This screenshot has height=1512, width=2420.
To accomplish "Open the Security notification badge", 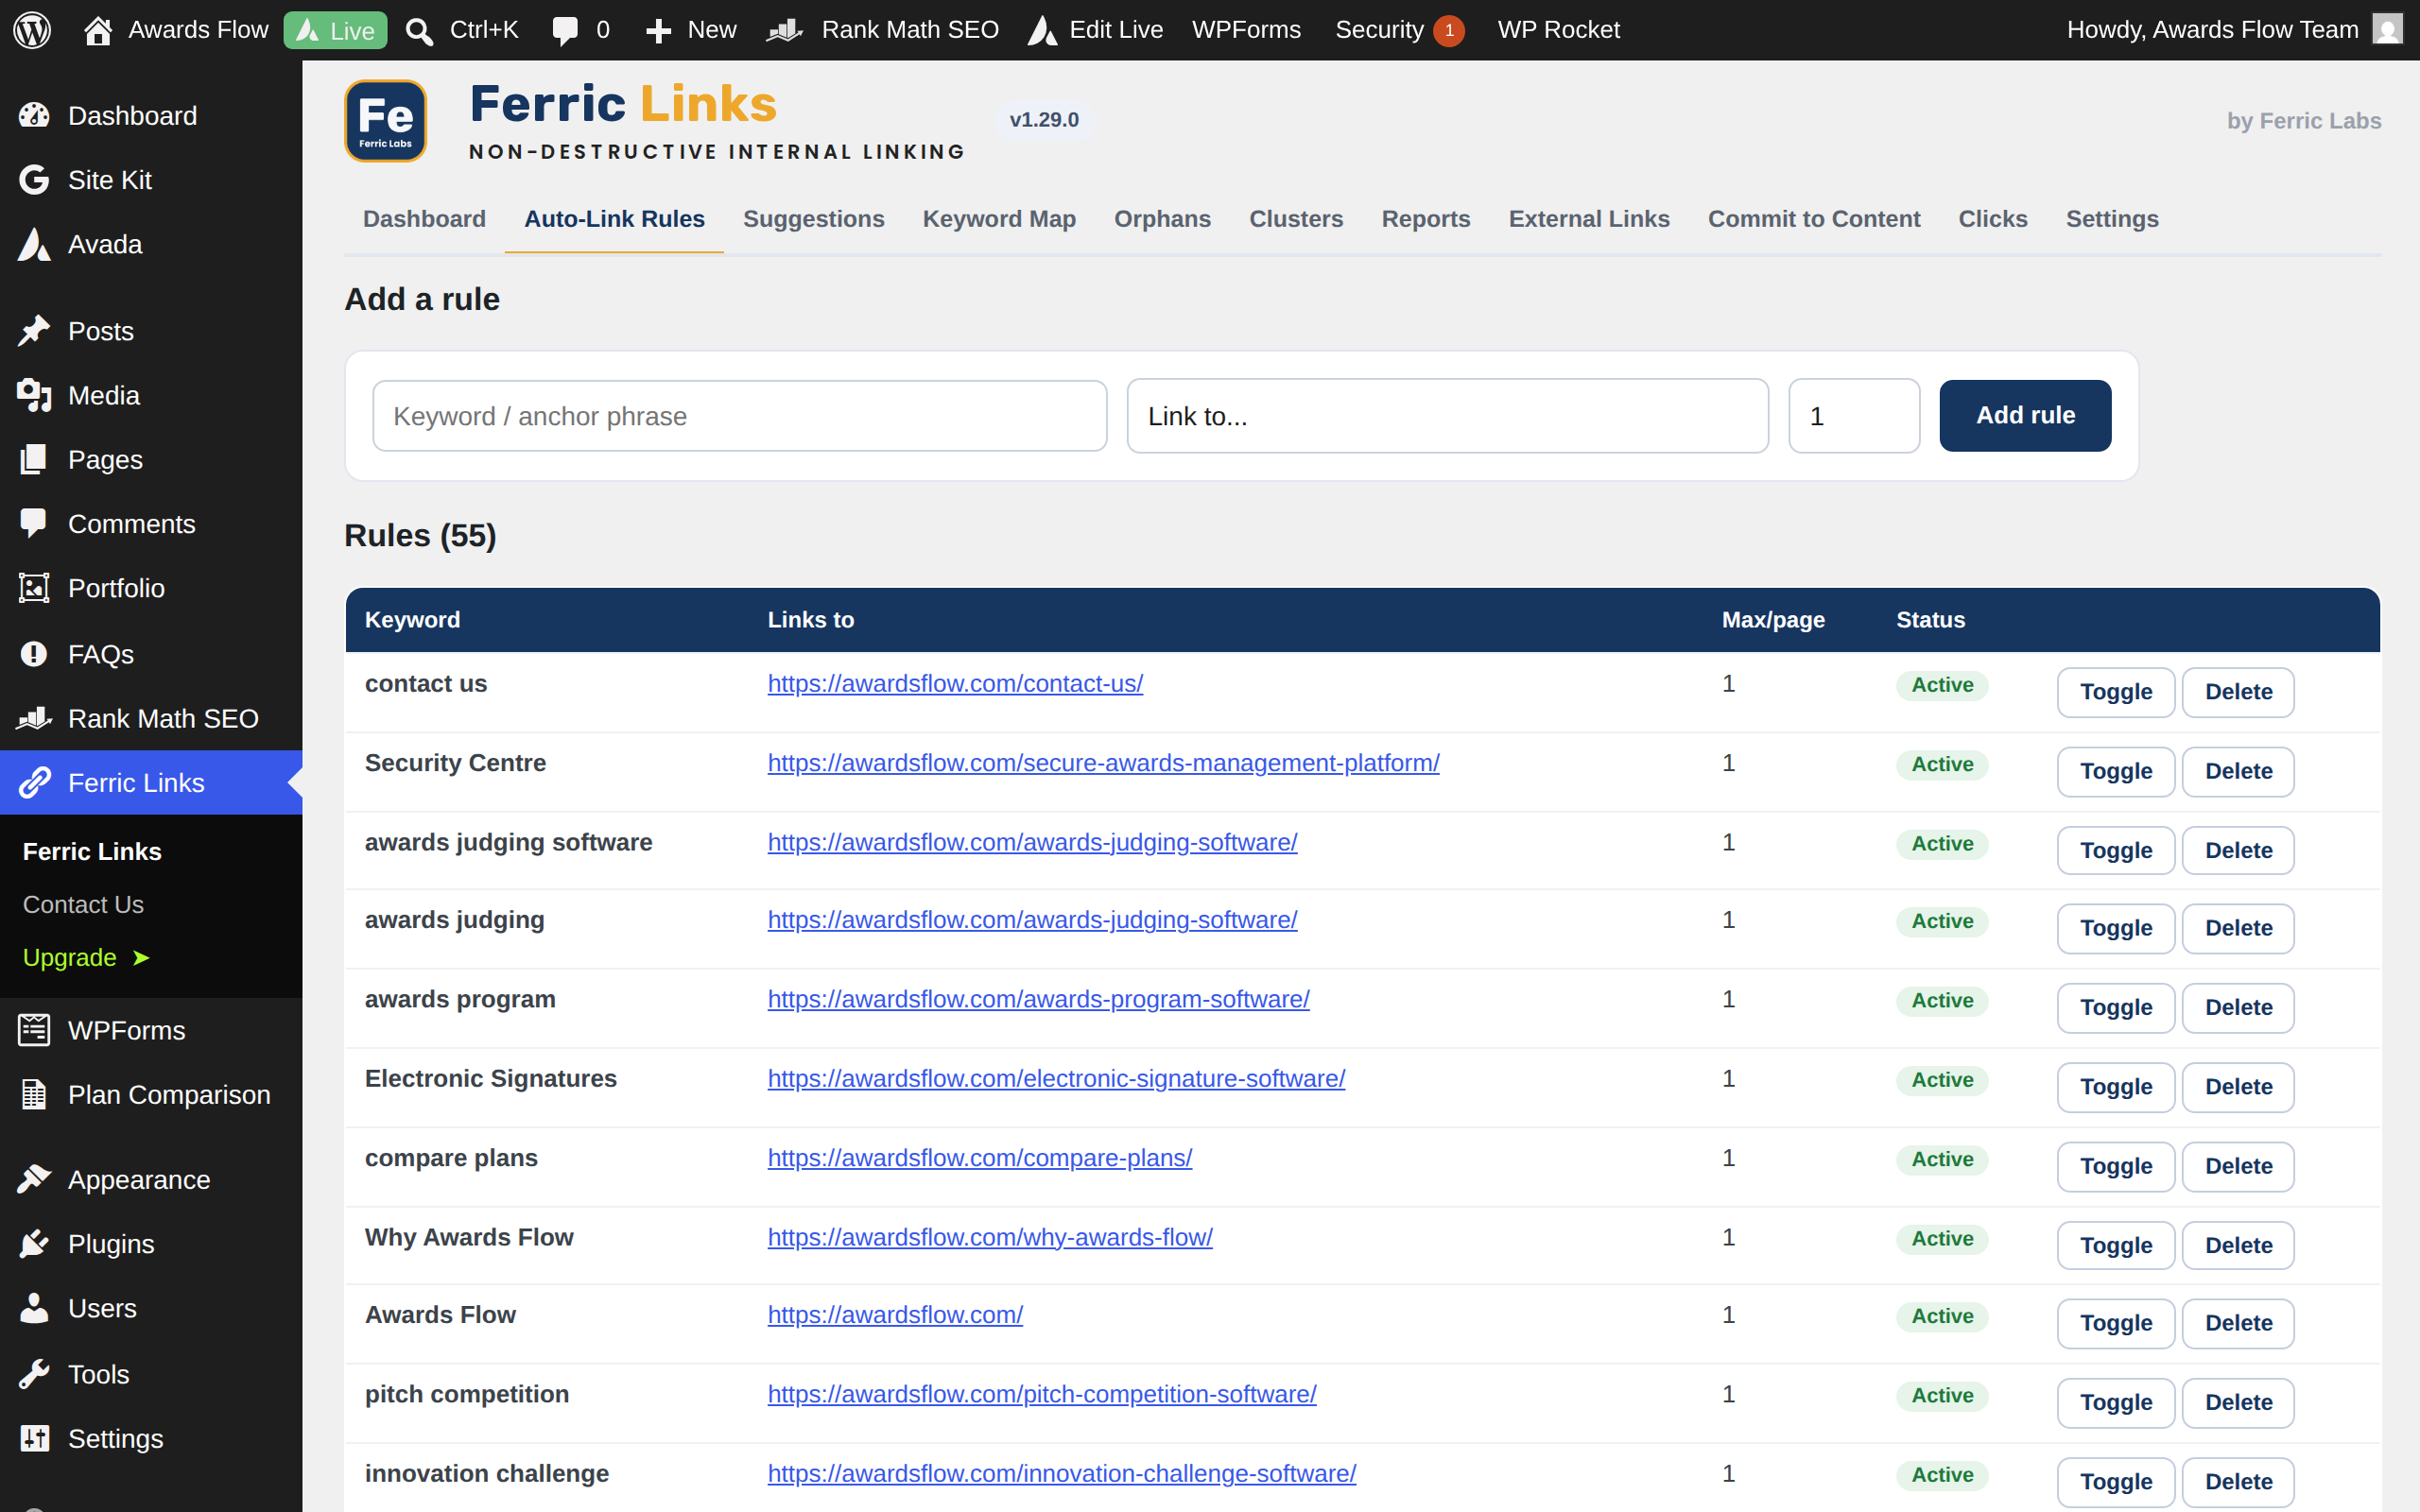I will 1449,31.
